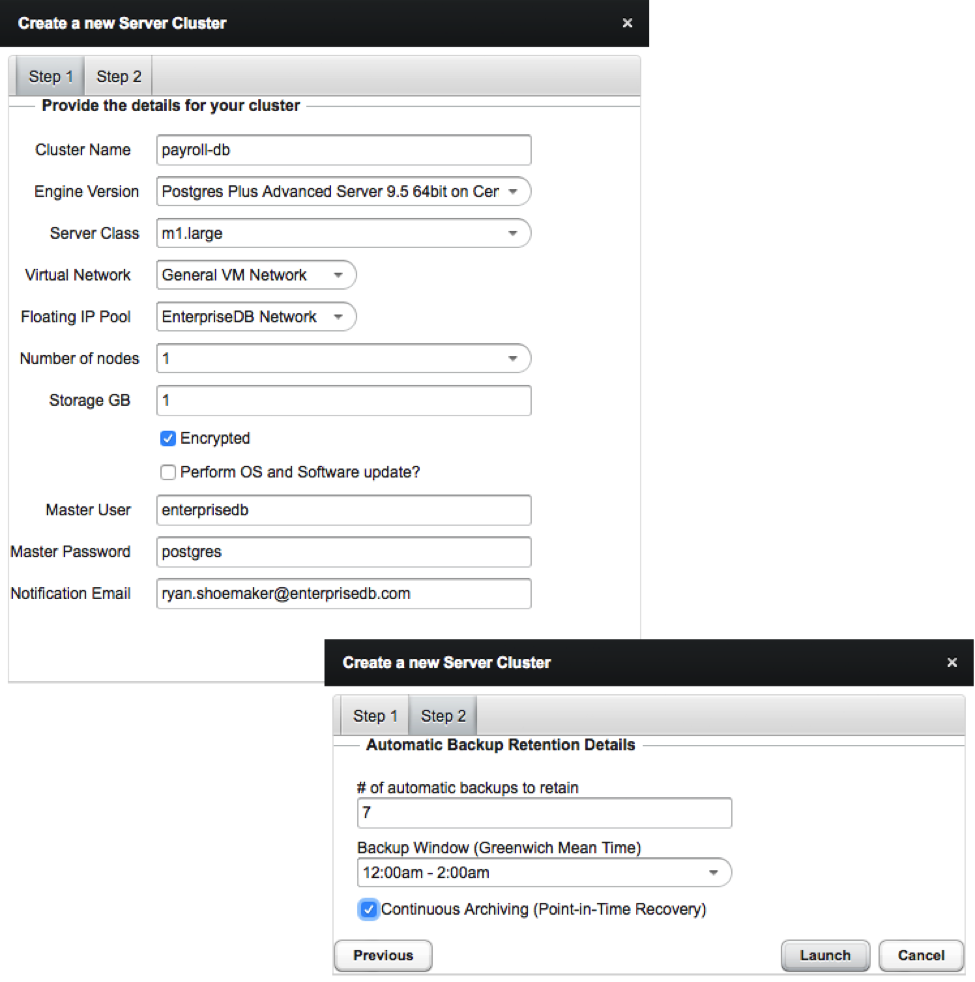Switch to Step 2 tab in top dialog
Screen dimensions: 975x982
119,77
